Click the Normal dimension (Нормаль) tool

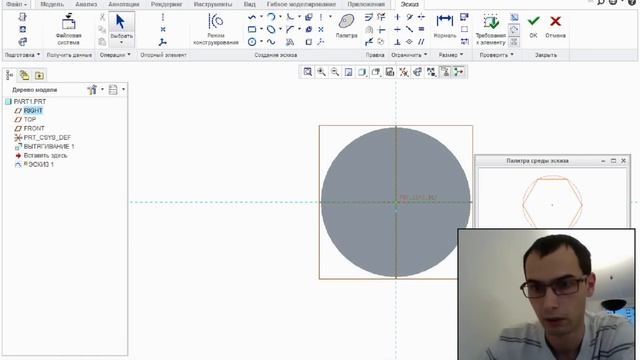click(444, 26)
